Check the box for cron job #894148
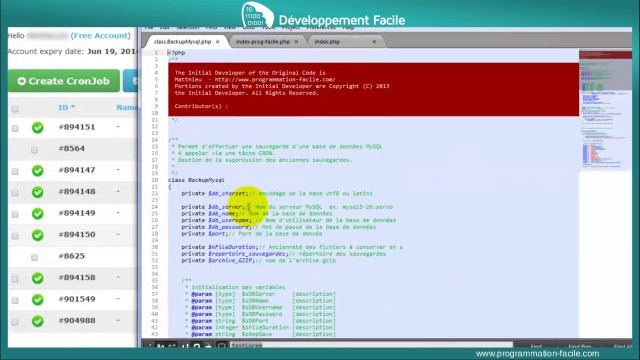 point(15,193)
